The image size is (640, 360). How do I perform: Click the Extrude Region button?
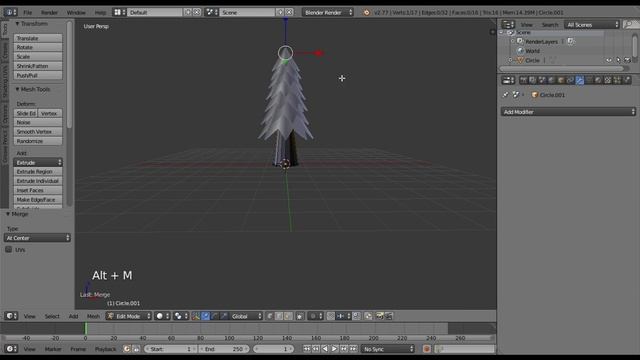pyautogui.click(x=38, y=171)
